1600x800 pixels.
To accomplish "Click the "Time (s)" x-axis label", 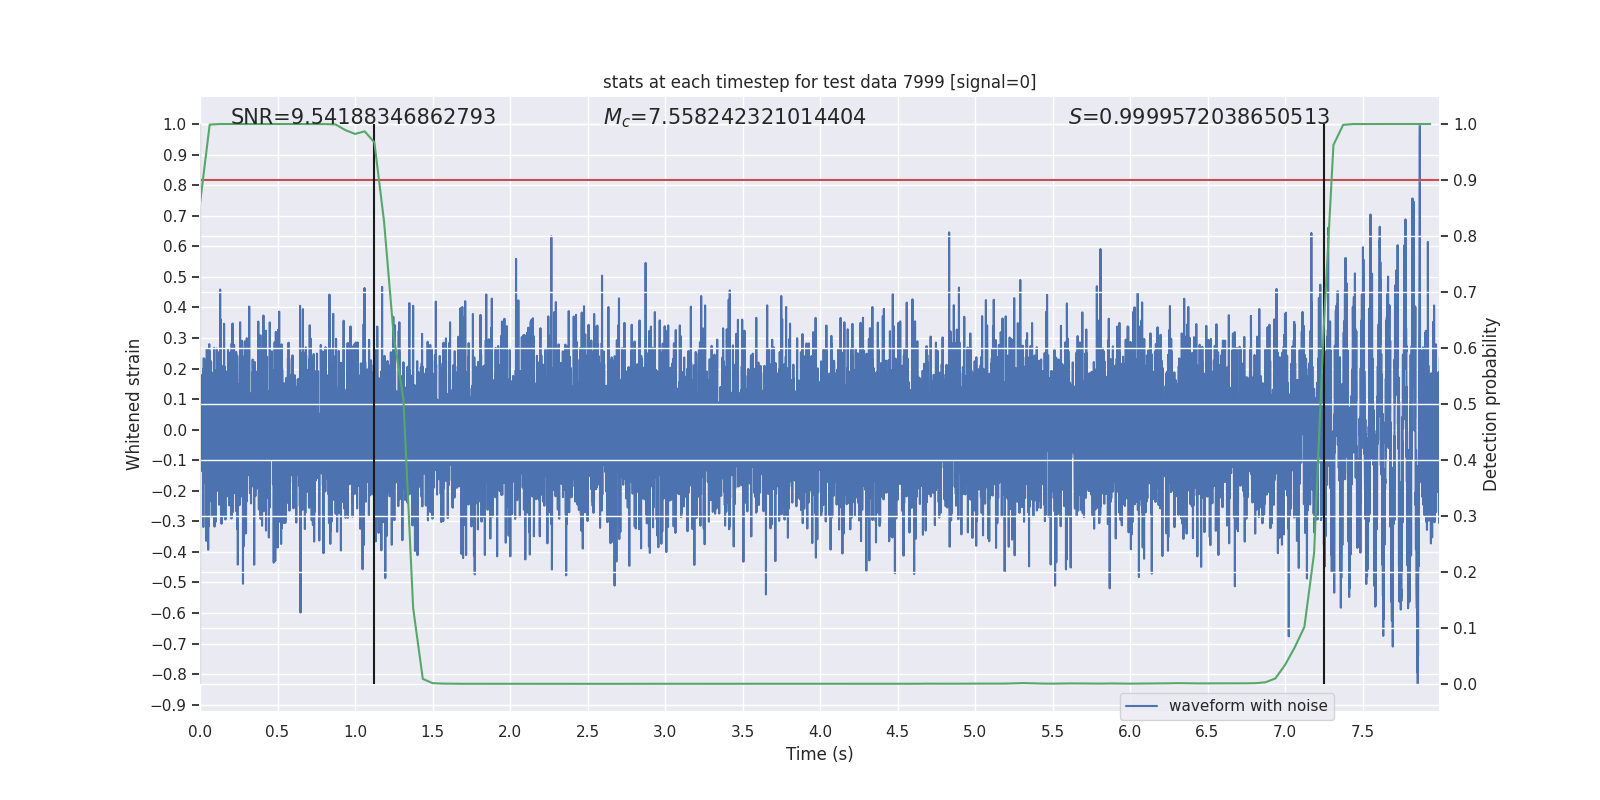I will [x=819, y=754].
